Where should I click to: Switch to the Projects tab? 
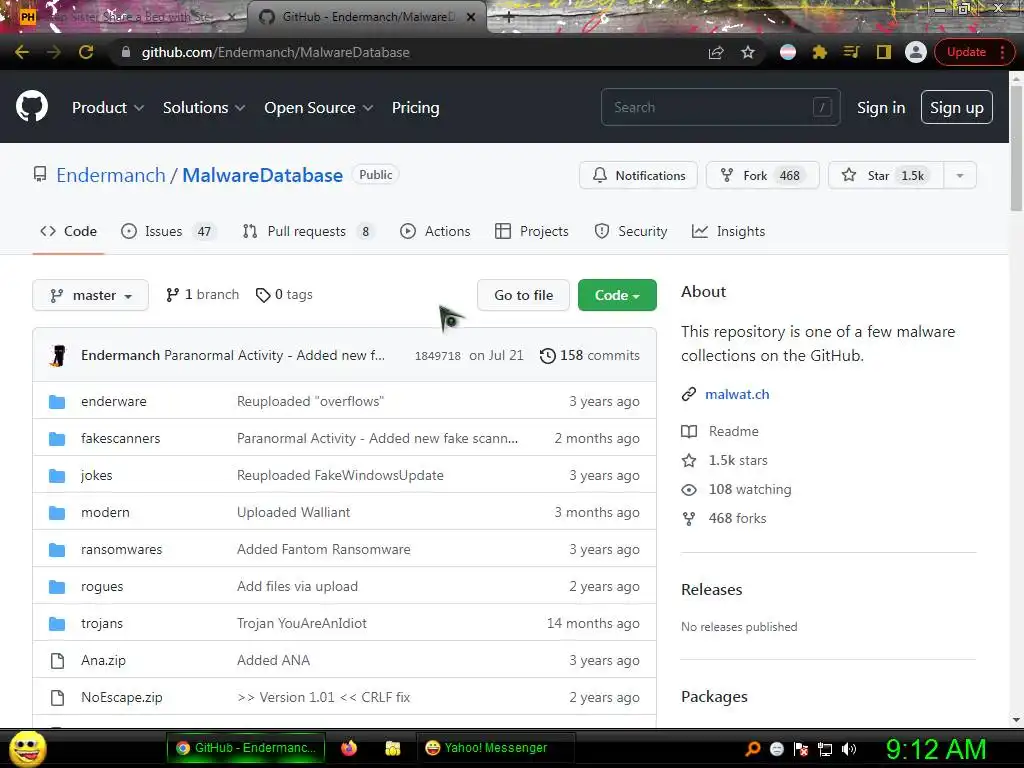click(x=532, y=231)
